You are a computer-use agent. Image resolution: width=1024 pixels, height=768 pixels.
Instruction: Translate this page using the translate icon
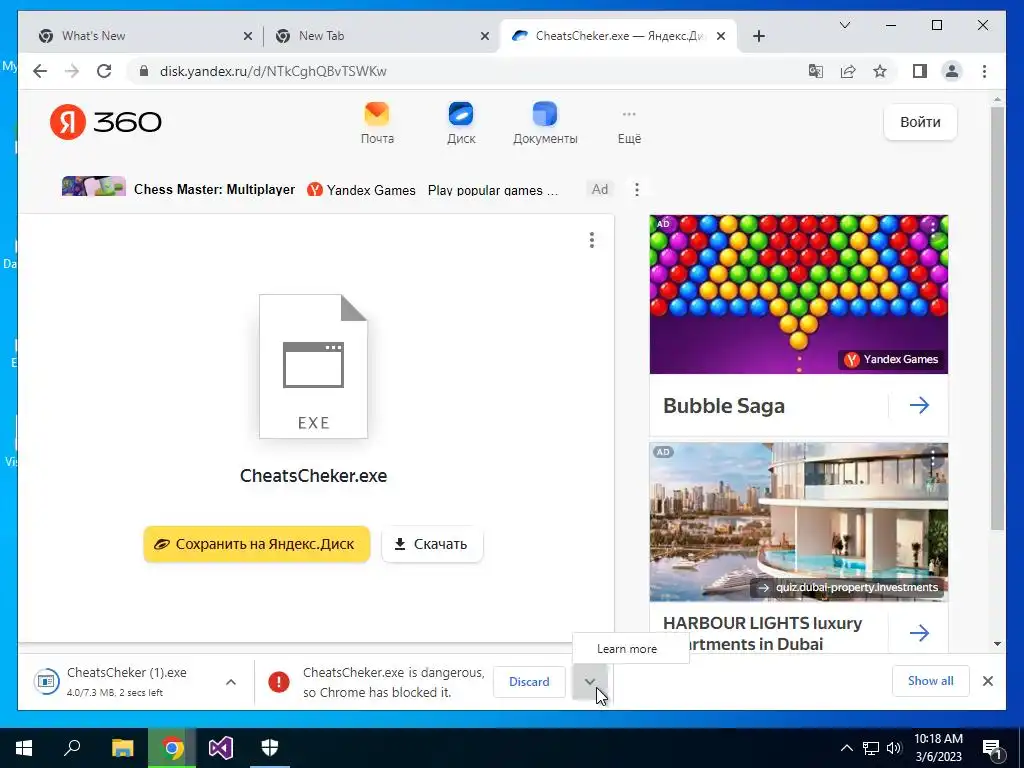816,71
